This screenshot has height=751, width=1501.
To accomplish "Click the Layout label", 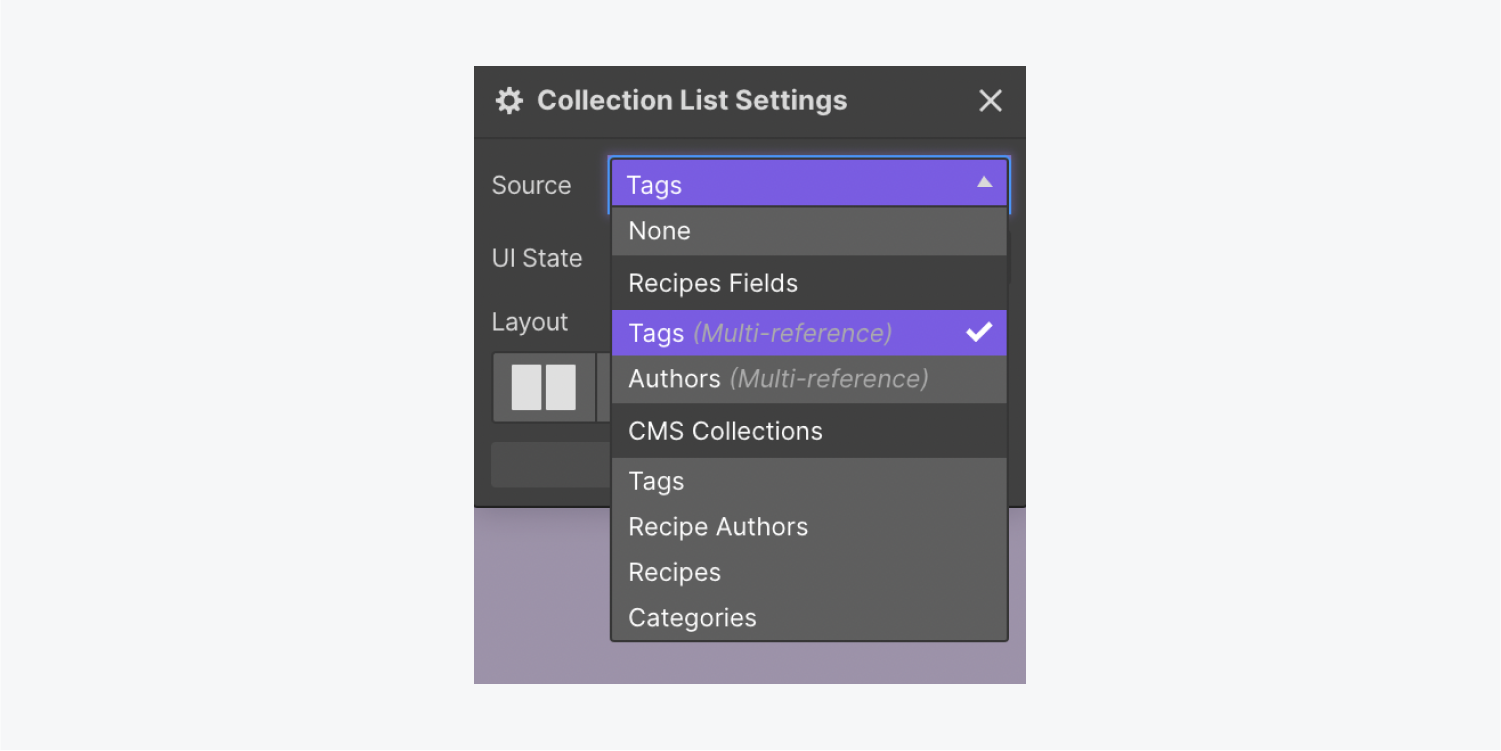I will click(530, 322).
